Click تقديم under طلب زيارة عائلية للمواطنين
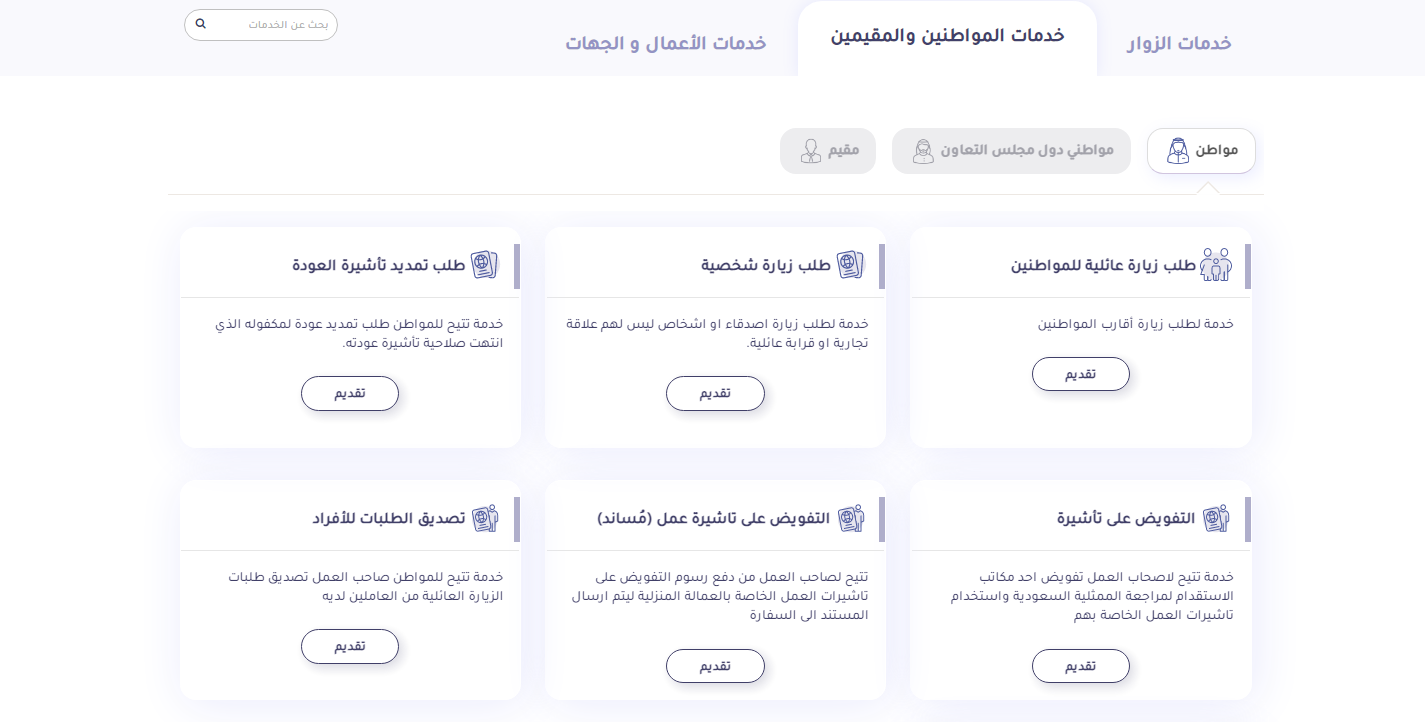Viewport: 1425px width, 722px height. pyautogui.click(x=1081, y=374)
